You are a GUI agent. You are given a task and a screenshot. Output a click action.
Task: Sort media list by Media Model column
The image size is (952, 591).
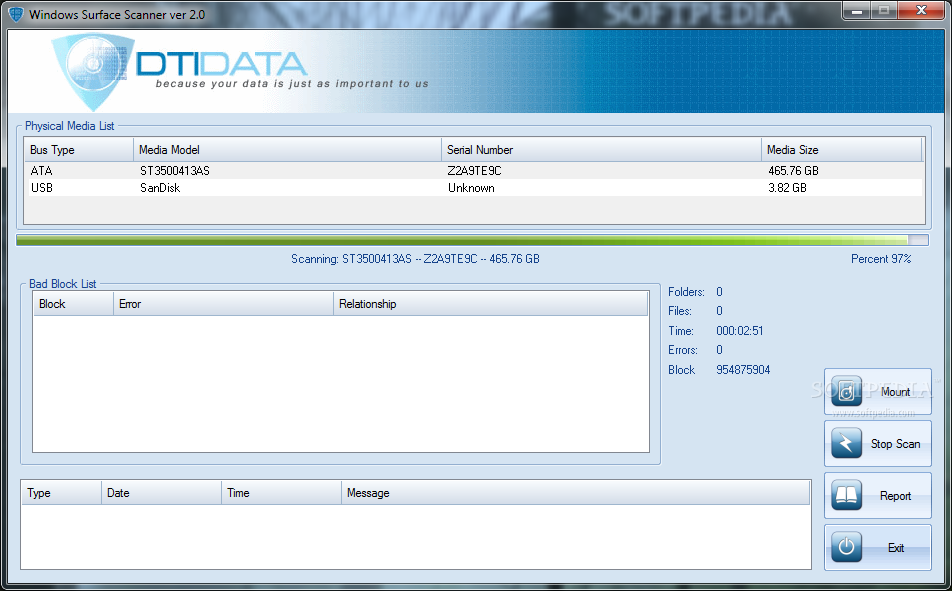click(x=287, y=149)
